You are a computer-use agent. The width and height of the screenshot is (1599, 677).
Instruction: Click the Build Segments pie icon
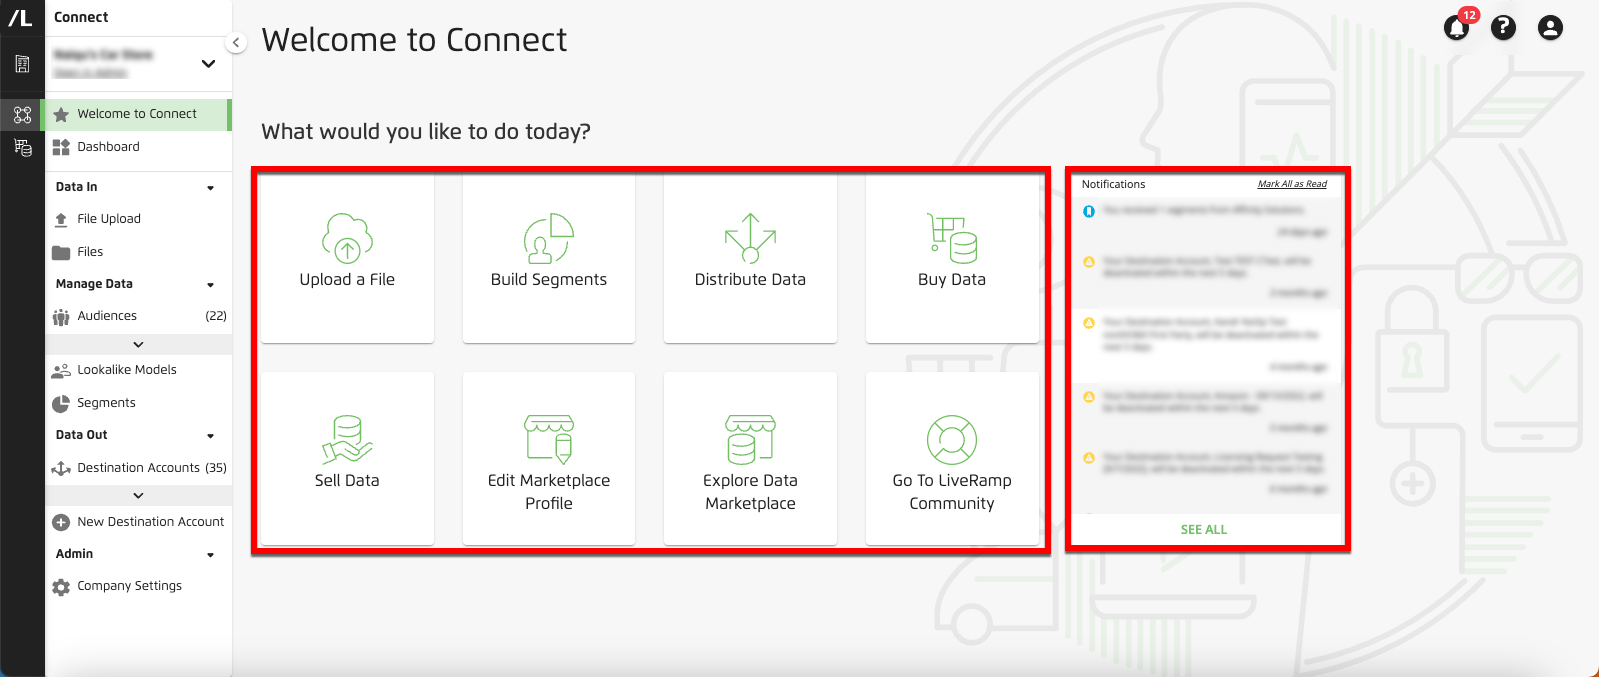click(x=548, y=238)
